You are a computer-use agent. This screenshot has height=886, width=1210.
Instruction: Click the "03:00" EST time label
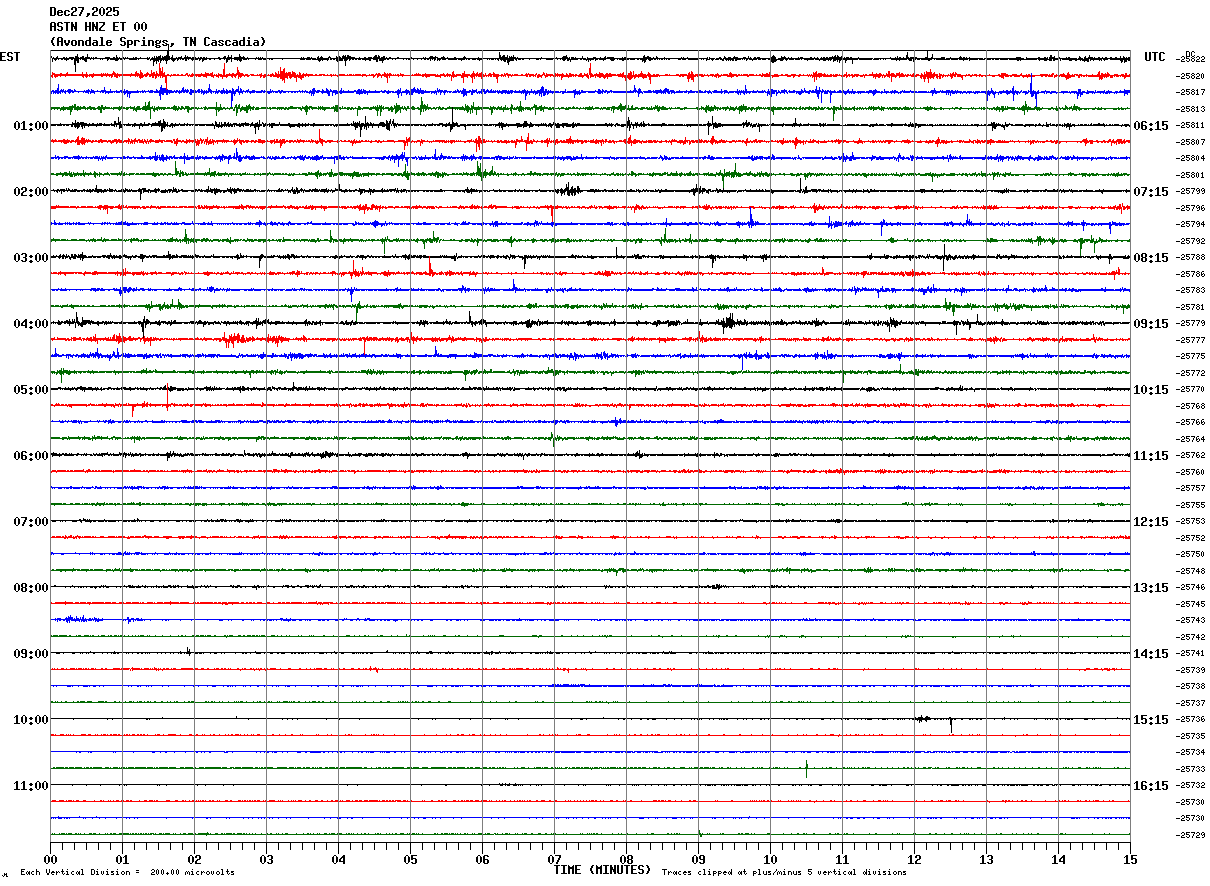click(x=31, y=258)
